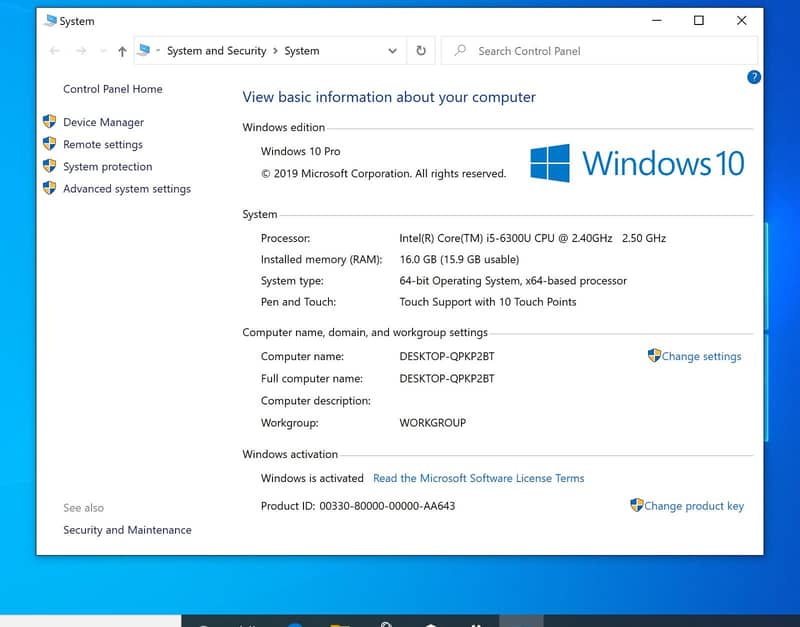This screenshot has height=627, width=800.
Task: Click the 'Windows 10 Pro' edition text
Action: [x=301, y=152]
